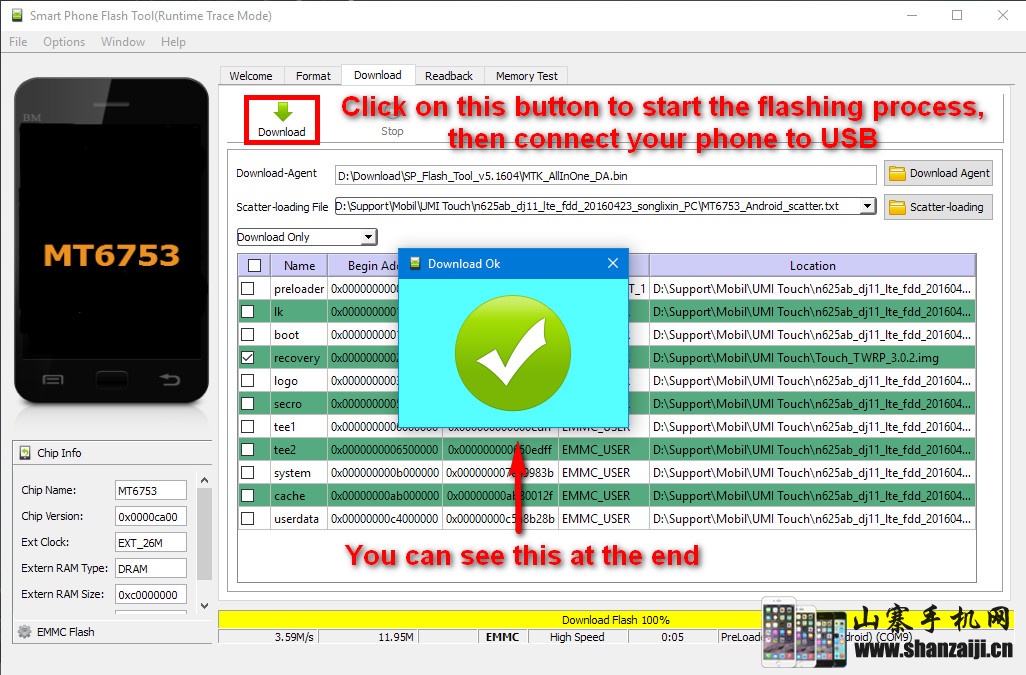The width and height of the screenshot is (1026, 675).
Task: Click the Chip Info refresh icon
Action: click(x=25, y=453)
